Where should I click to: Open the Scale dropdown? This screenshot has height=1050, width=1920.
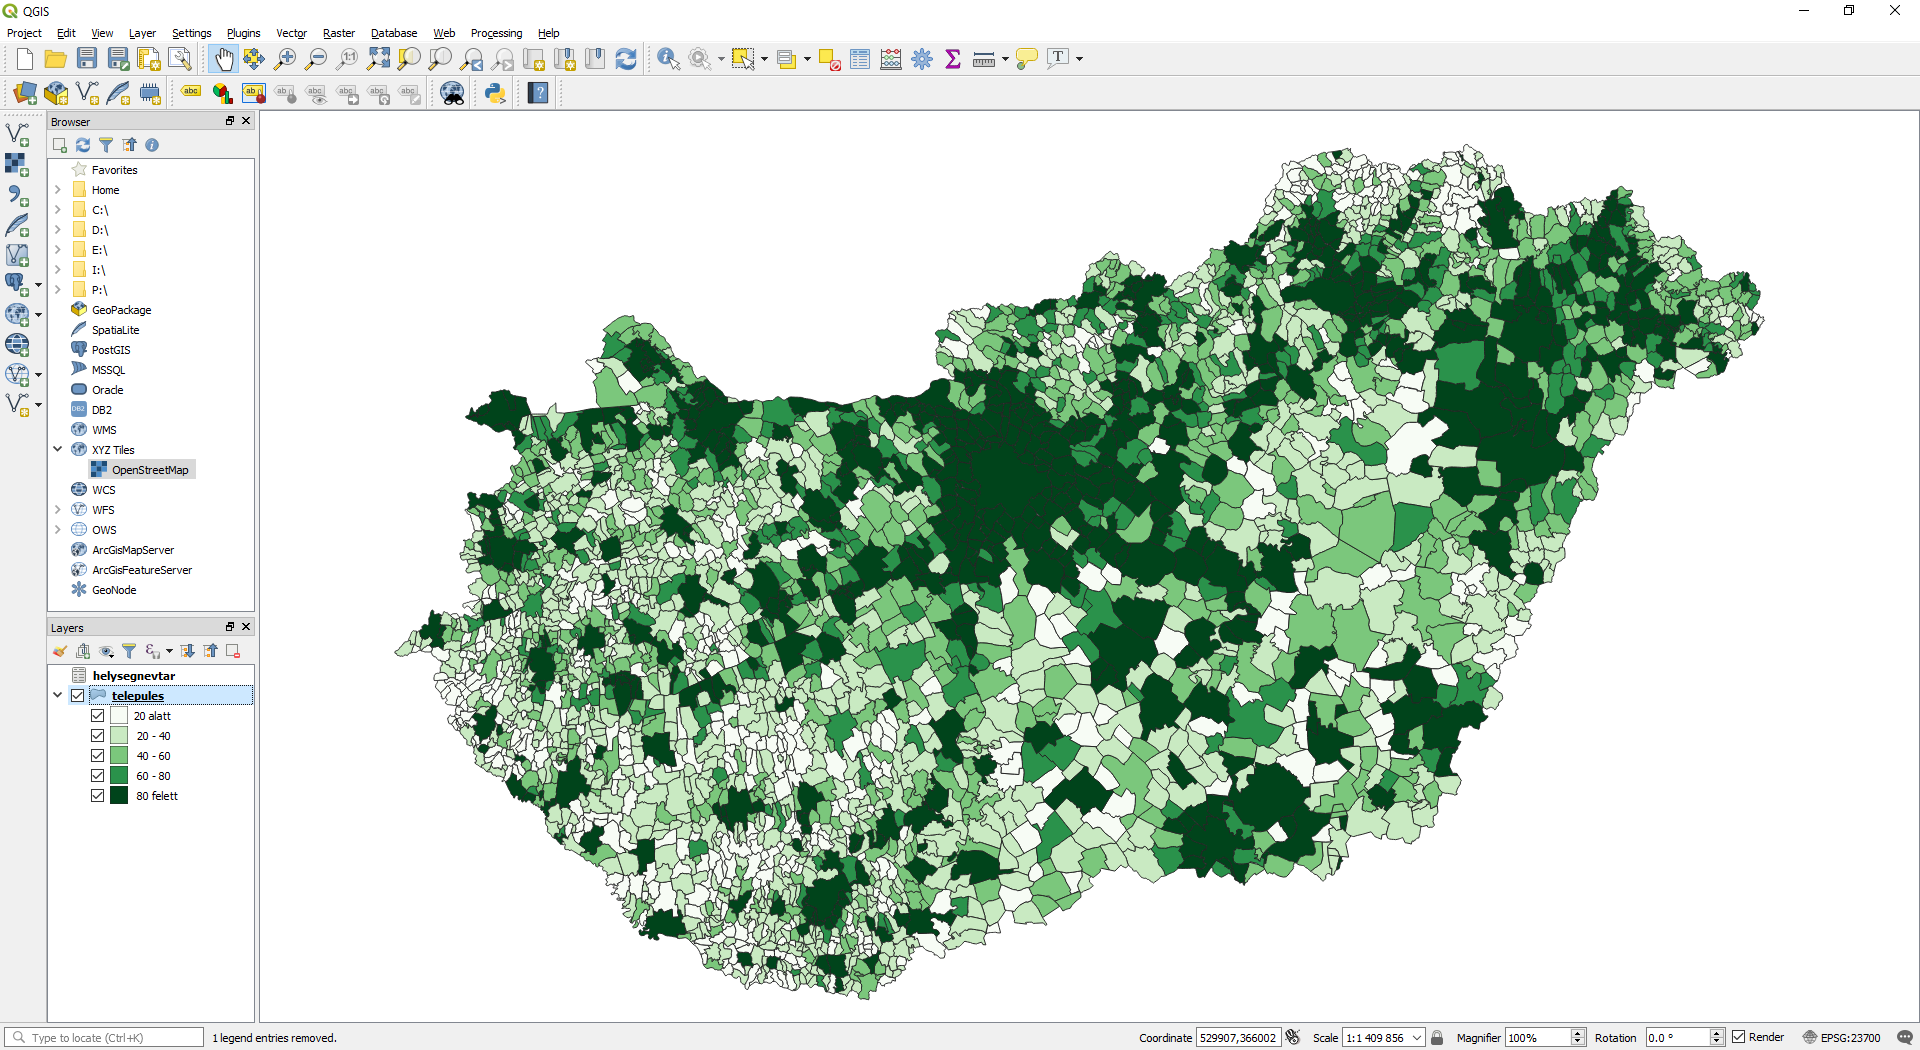click(1417, 1038)
